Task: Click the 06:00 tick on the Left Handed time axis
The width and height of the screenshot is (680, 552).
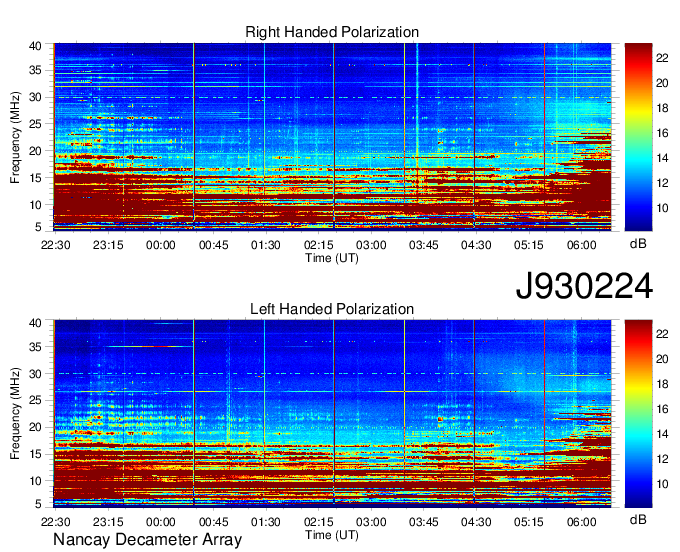Action: coord(582,522)
